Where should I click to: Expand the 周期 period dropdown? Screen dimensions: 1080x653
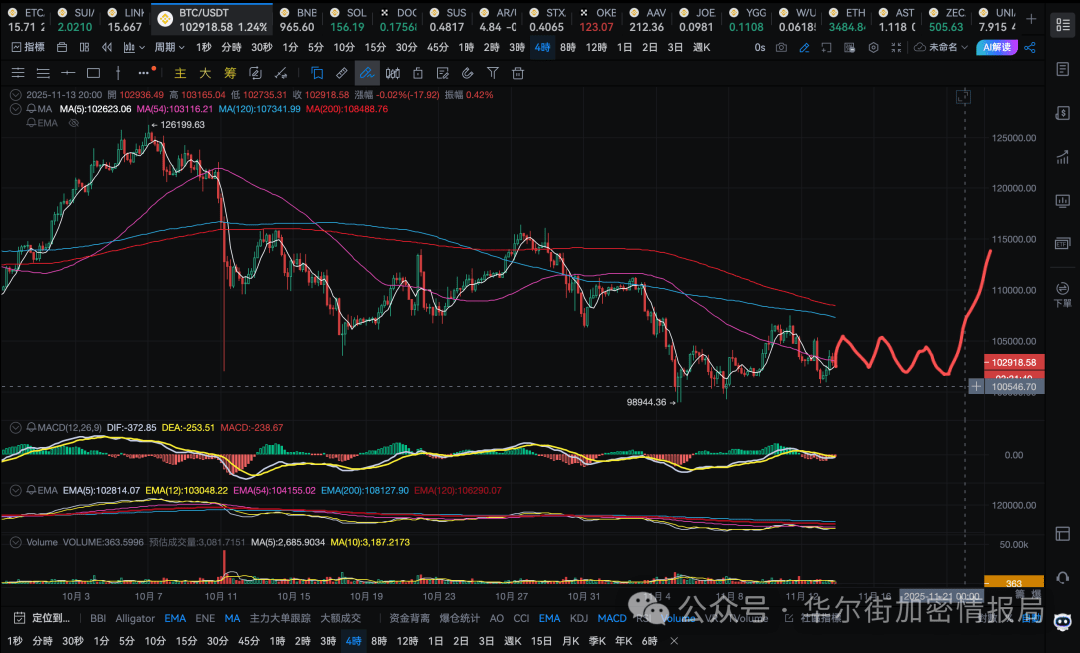point(169,48)
